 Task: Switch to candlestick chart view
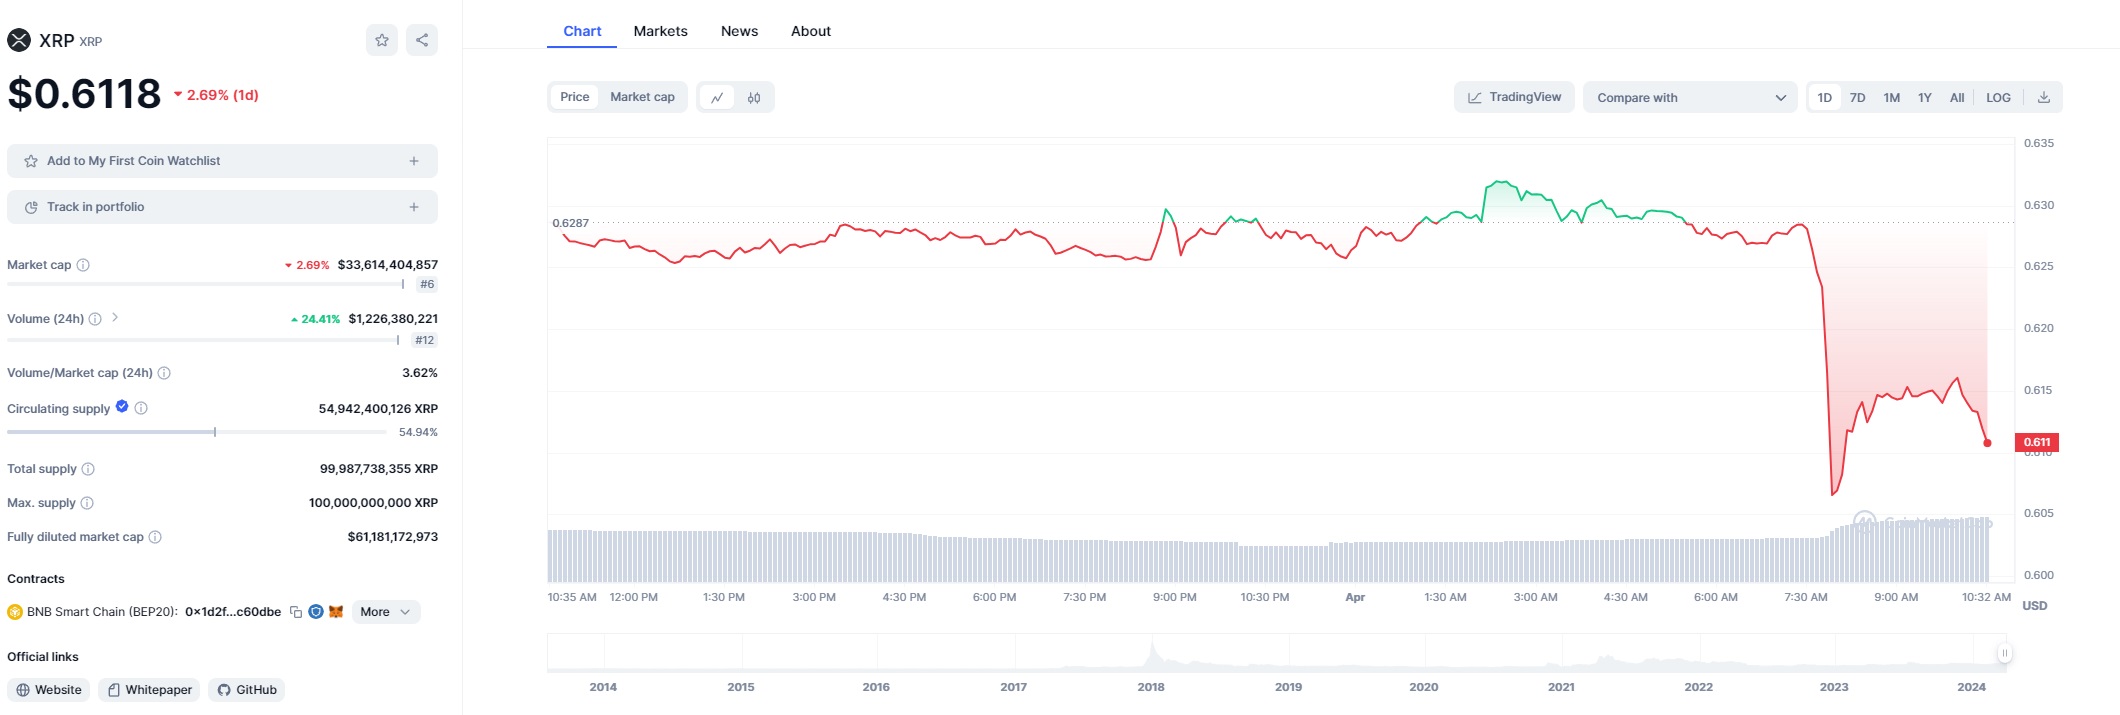point(754,97)
